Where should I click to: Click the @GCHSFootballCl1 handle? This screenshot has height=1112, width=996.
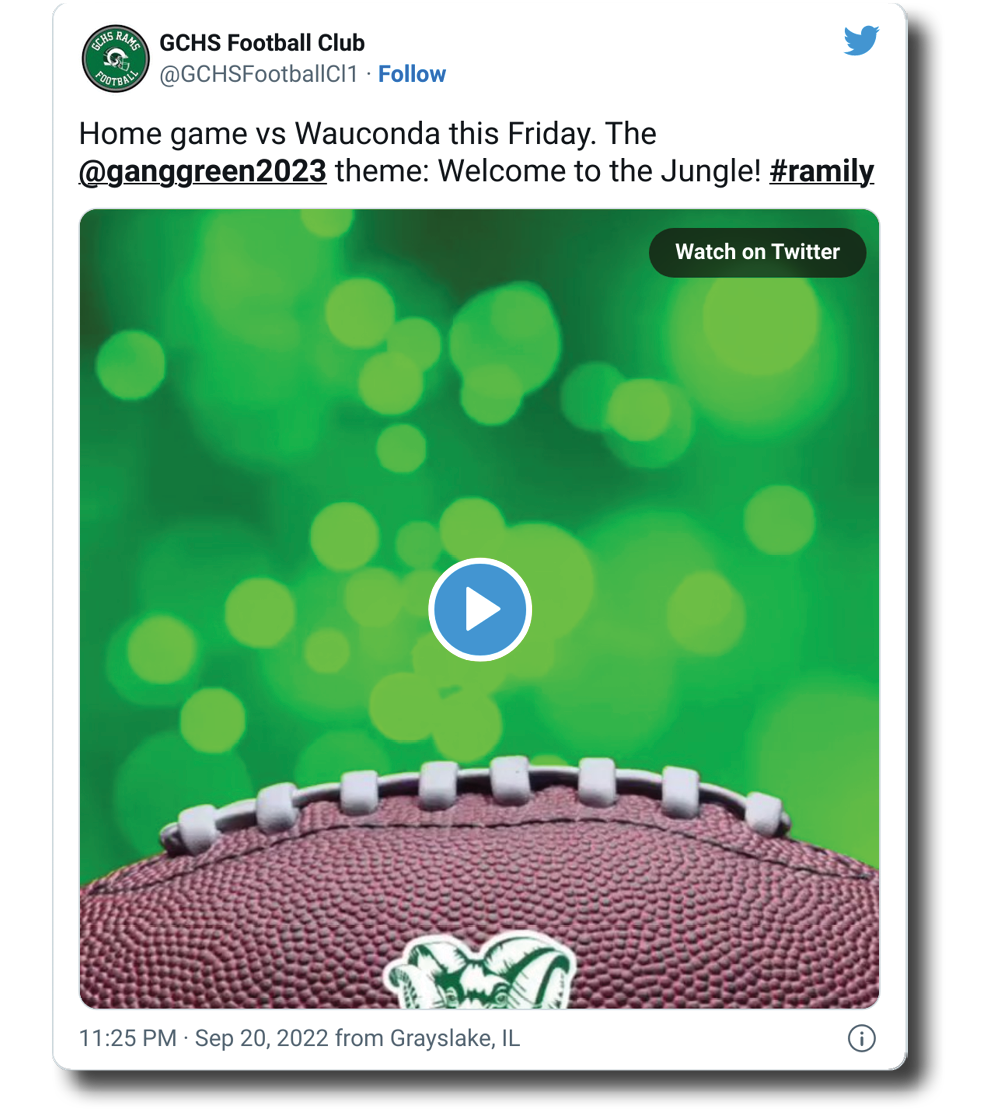click(x=258, y=74)
